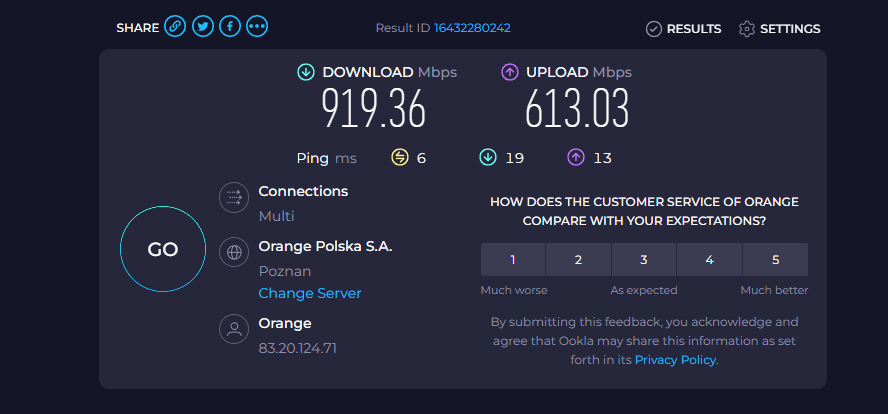Image resolution: width=888 pixels, height=414 pixels.
Task: Click the server globe icon
Action: click(234, 253)
